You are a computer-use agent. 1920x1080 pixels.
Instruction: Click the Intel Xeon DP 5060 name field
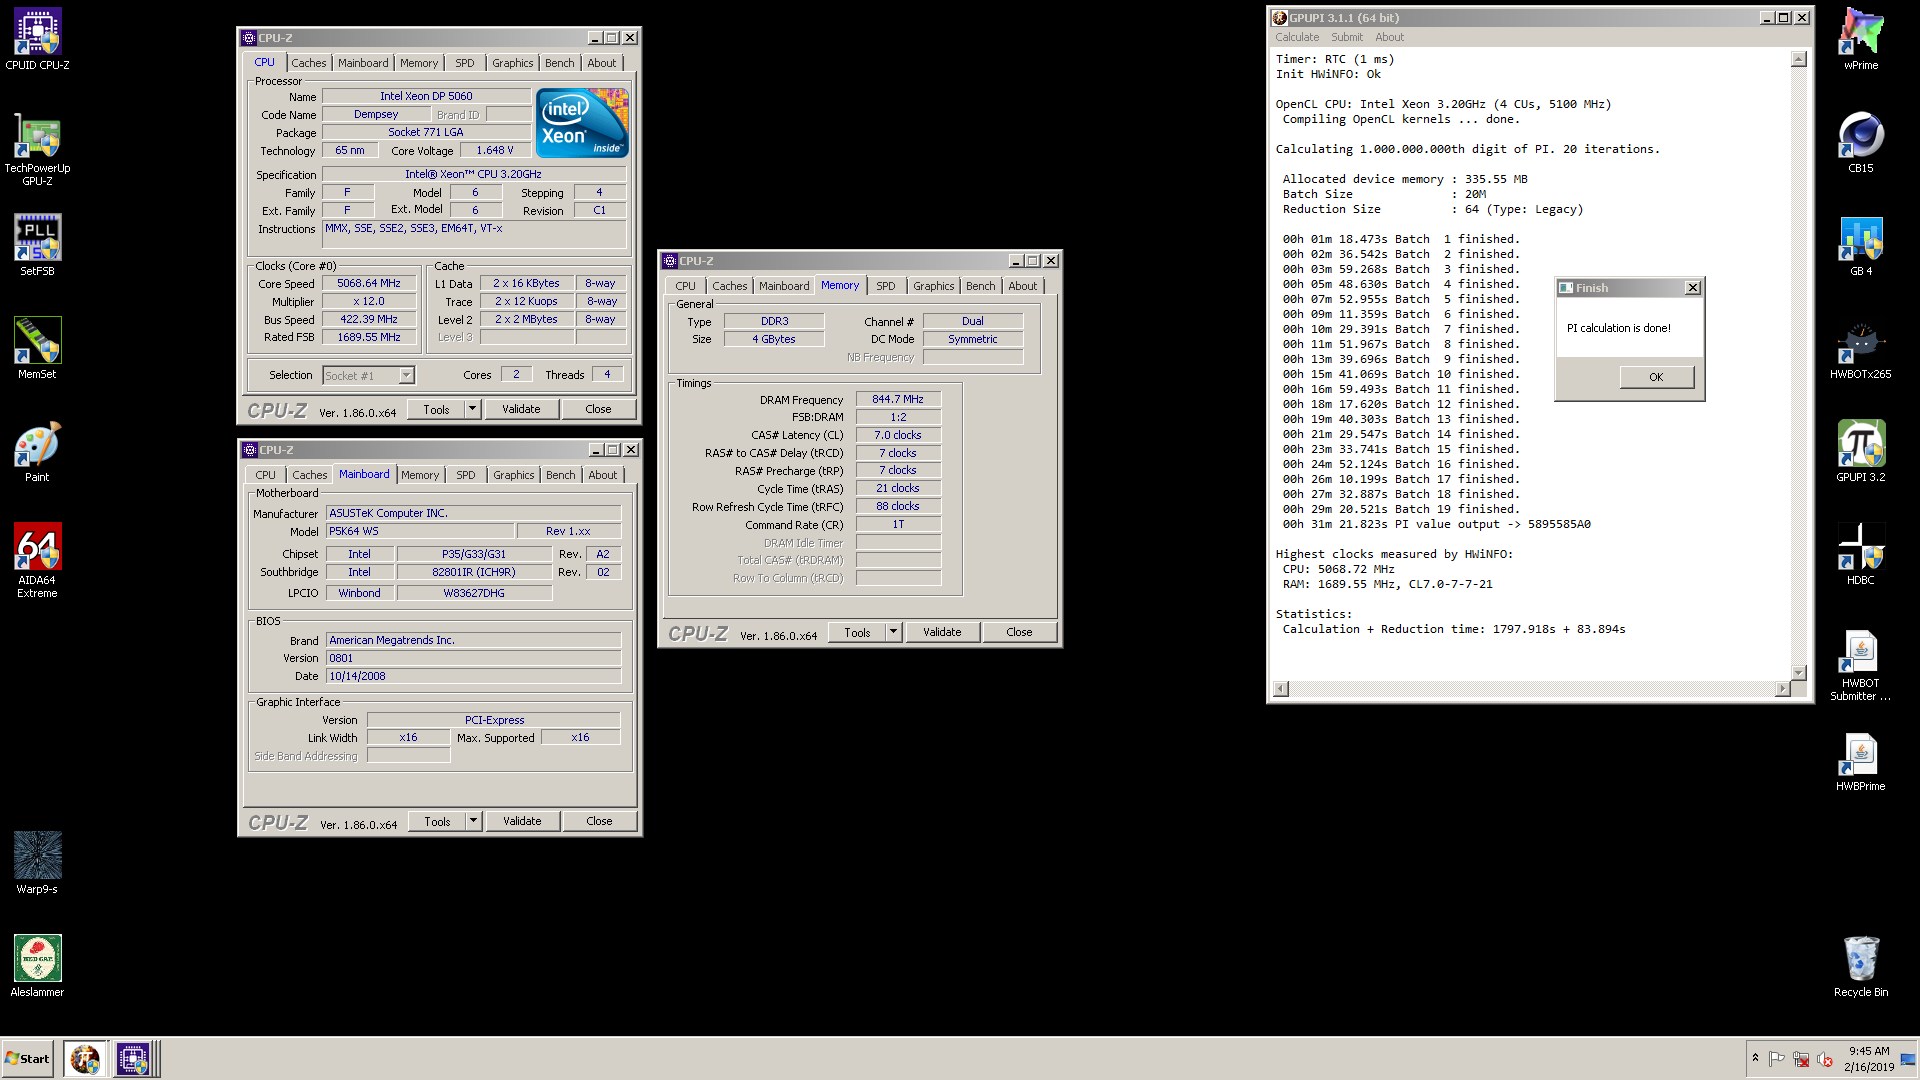426,96
